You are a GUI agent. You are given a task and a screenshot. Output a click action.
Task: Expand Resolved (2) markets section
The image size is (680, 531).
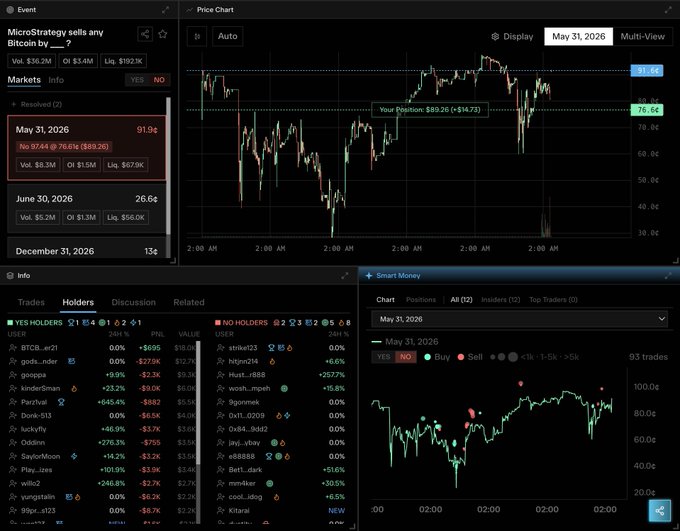click(36, 105)
